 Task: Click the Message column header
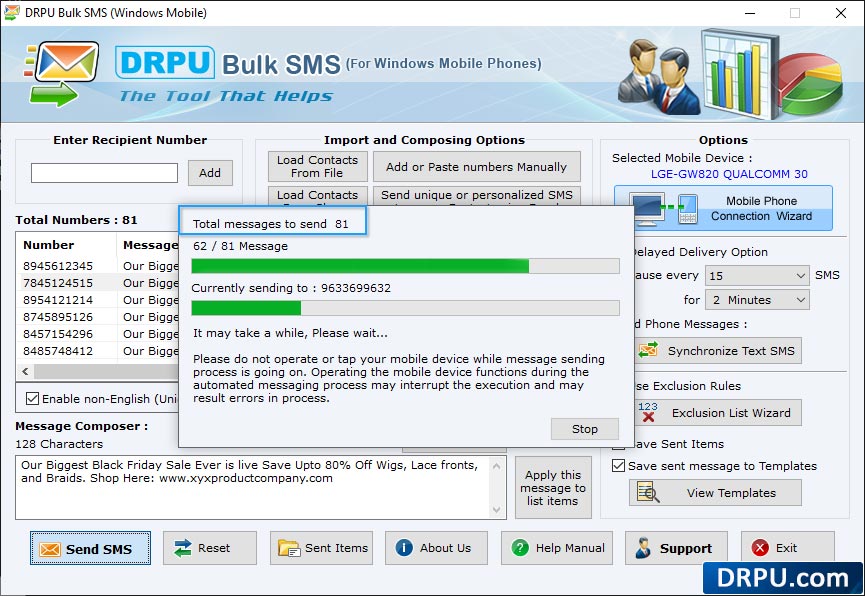[x=148, y=245]
